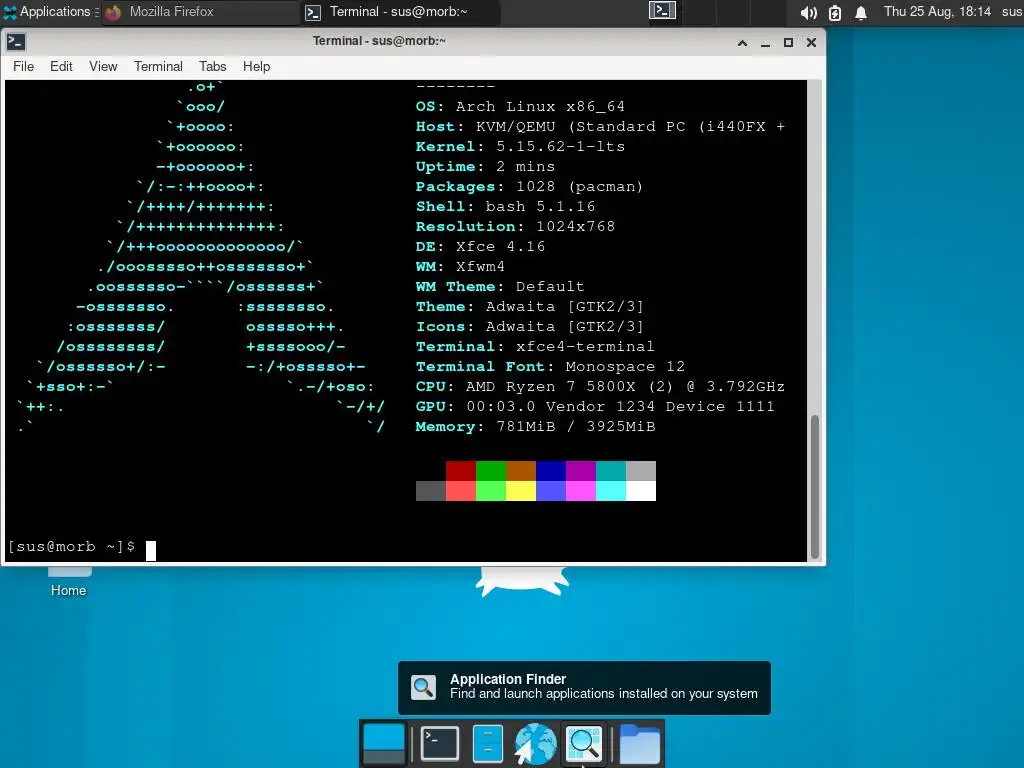Click the 'bash 5.1.16' shell value

click(x=540, y=206)
